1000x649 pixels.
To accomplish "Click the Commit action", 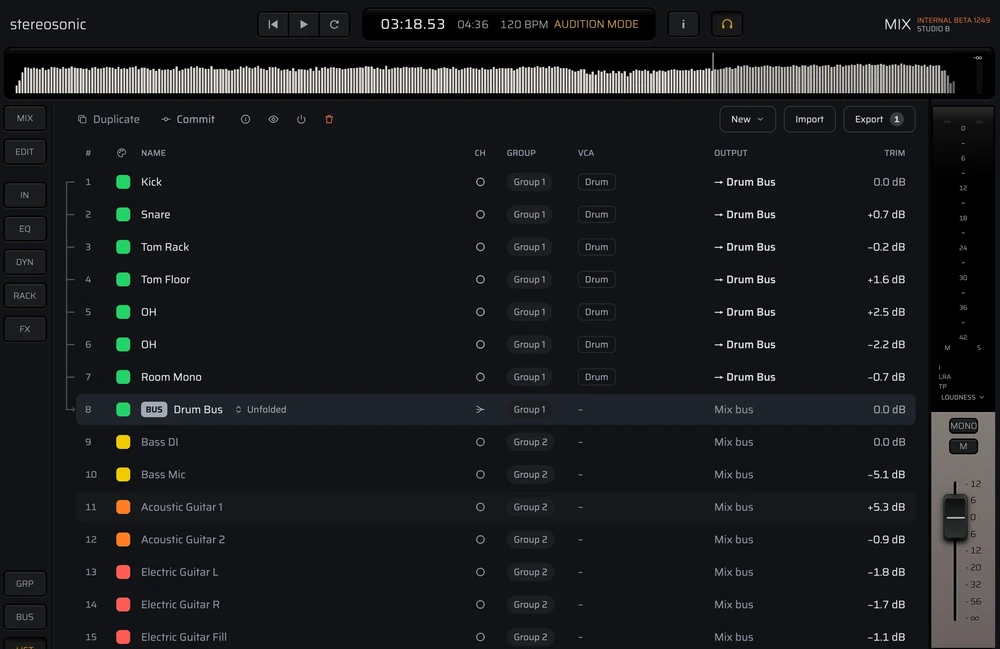I will point(188,119).
